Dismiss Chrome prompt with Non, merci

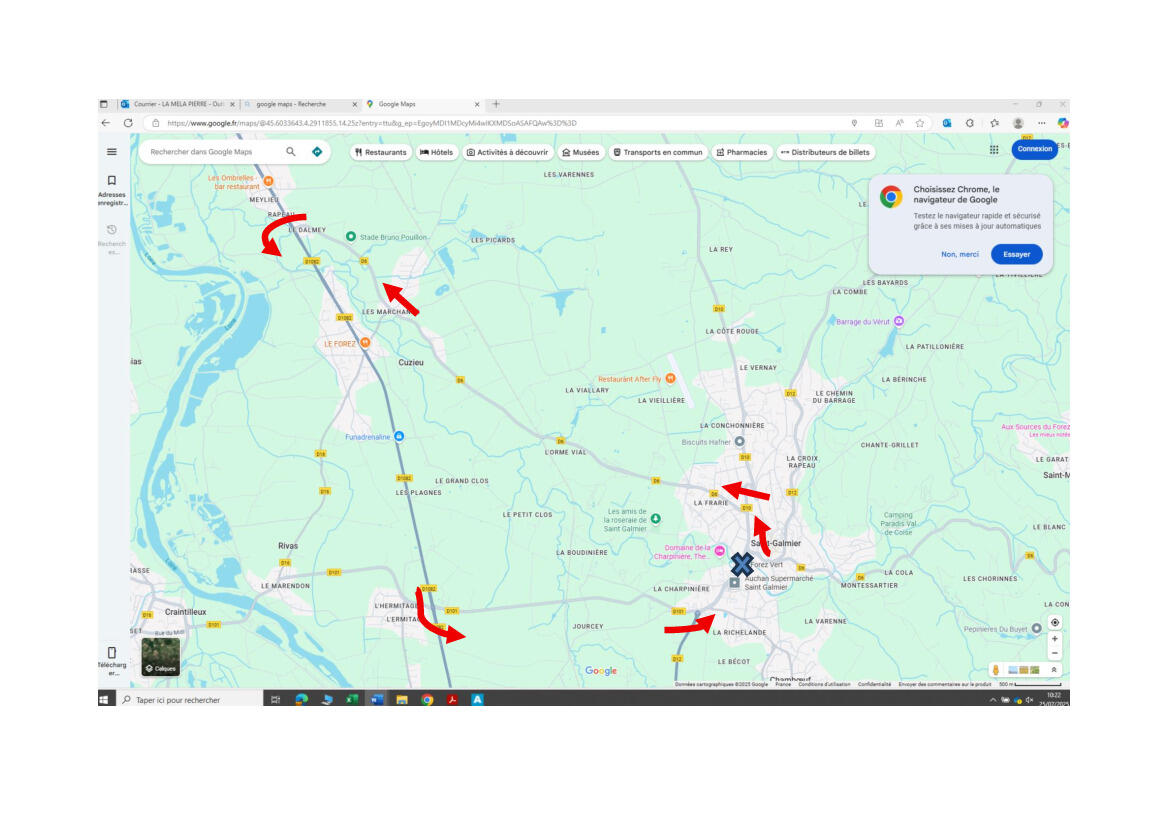coord(959,254)
